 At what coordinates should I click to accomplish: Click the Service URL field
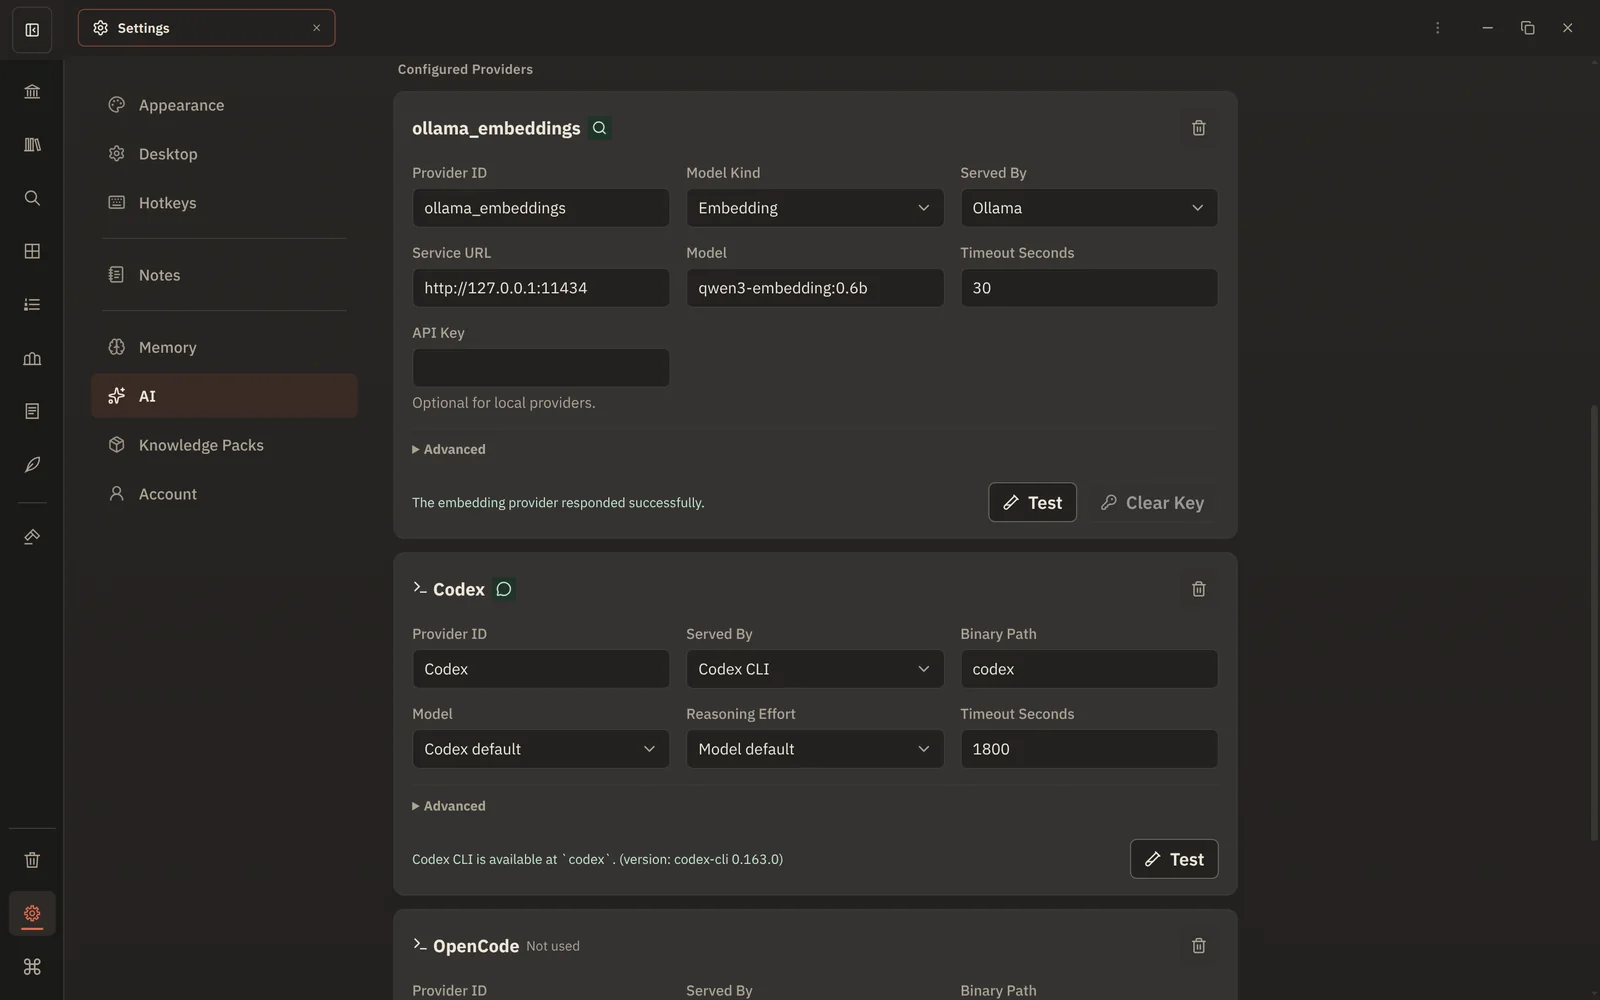(540, 288)
